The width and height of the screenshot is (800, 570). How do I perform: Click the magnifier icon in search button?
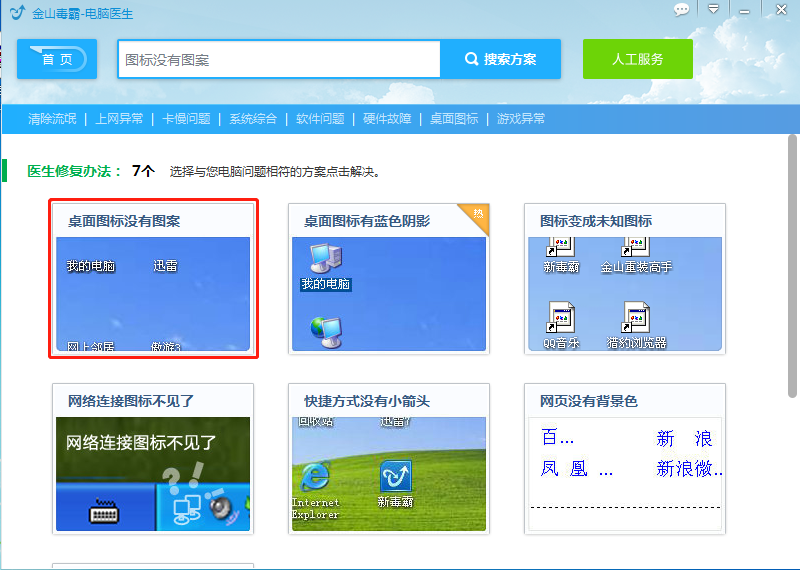471,59
